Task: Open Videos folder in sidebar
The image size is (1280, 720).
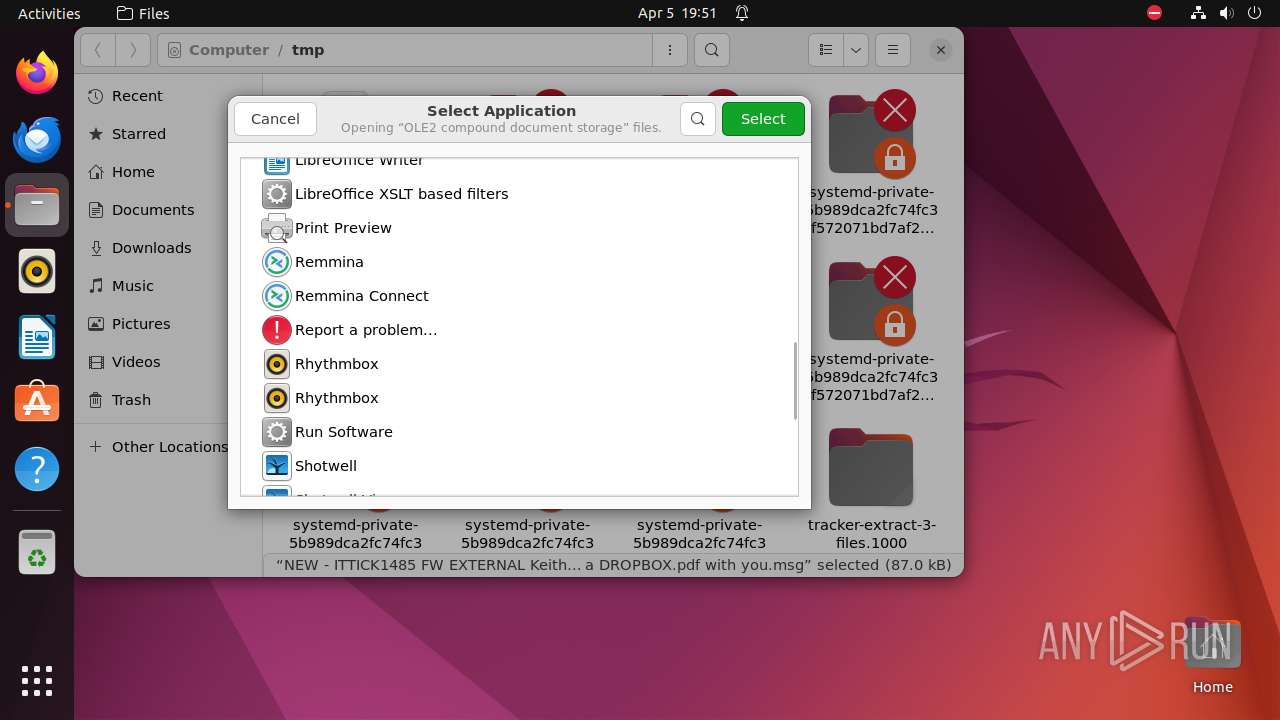Action: (136, 362)
